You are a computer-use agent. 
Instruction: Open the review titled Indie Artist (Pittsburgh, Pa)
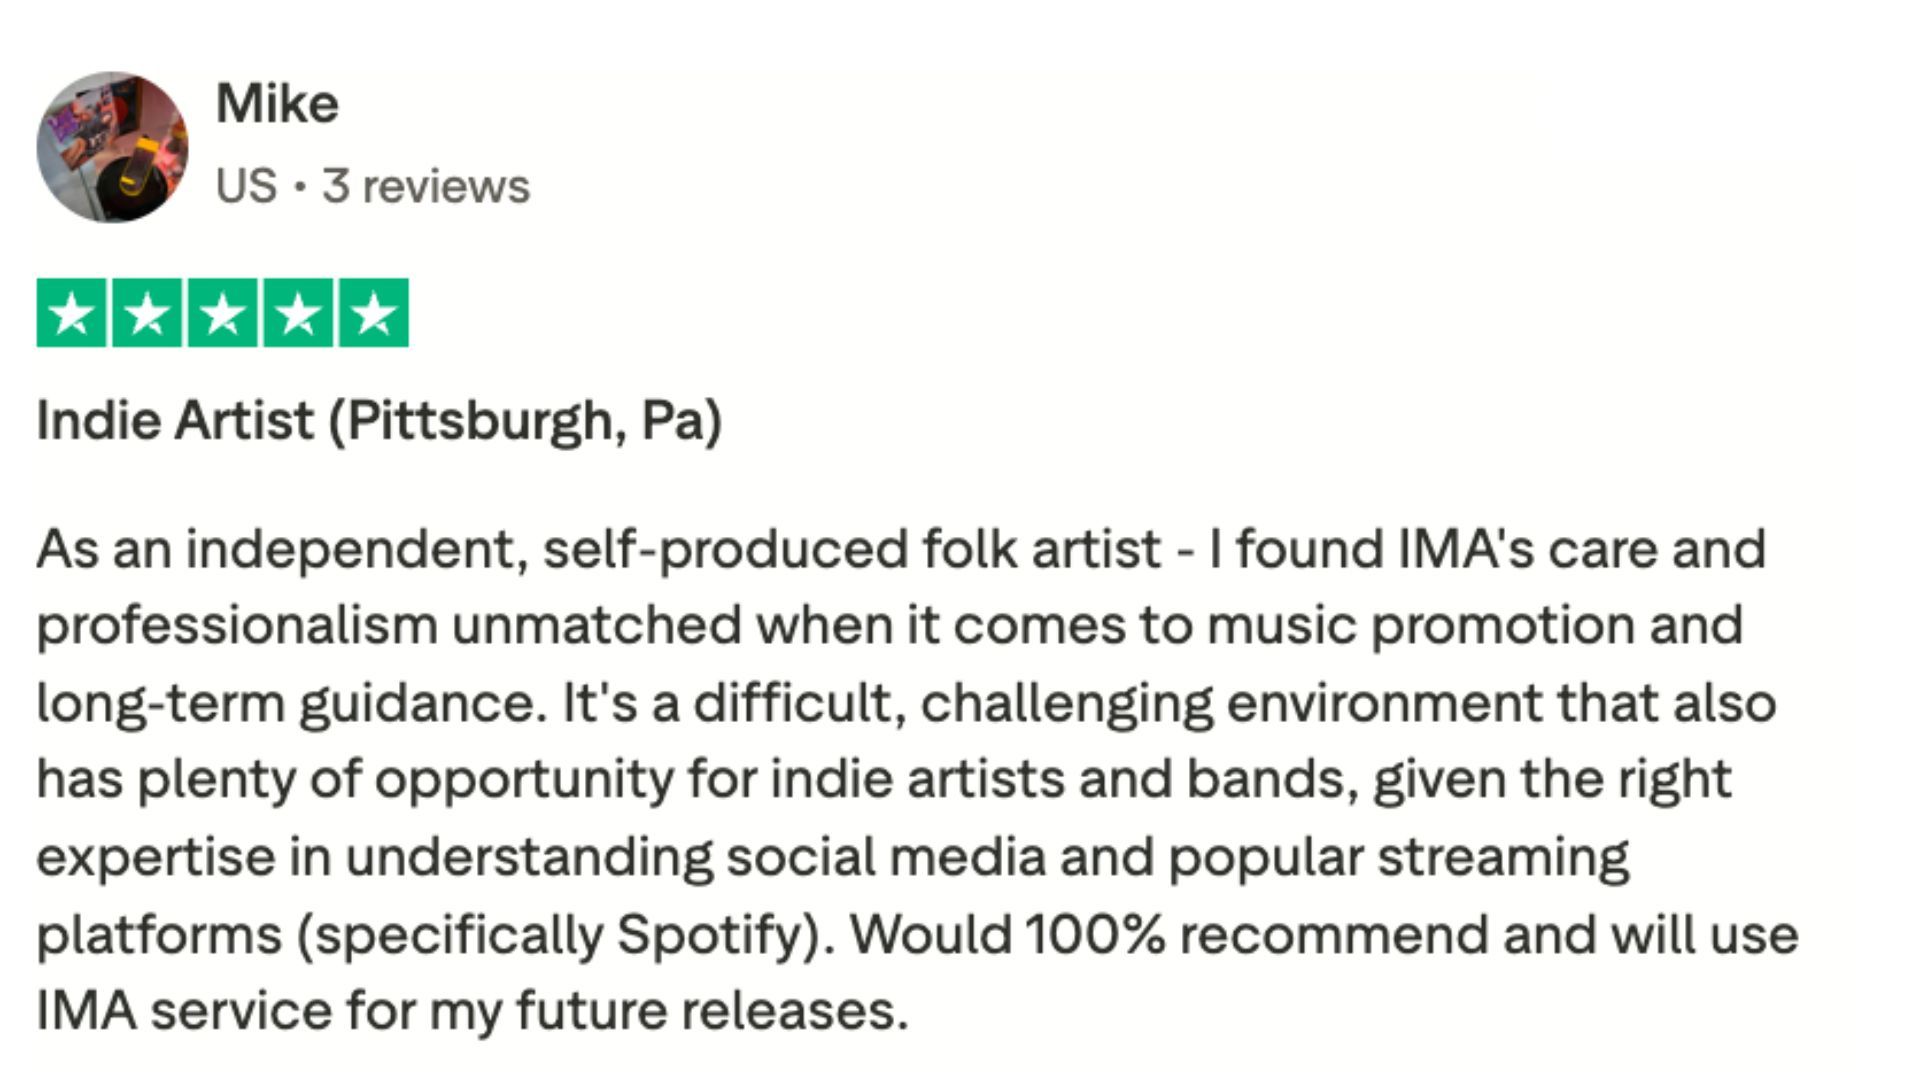[379, 420]
